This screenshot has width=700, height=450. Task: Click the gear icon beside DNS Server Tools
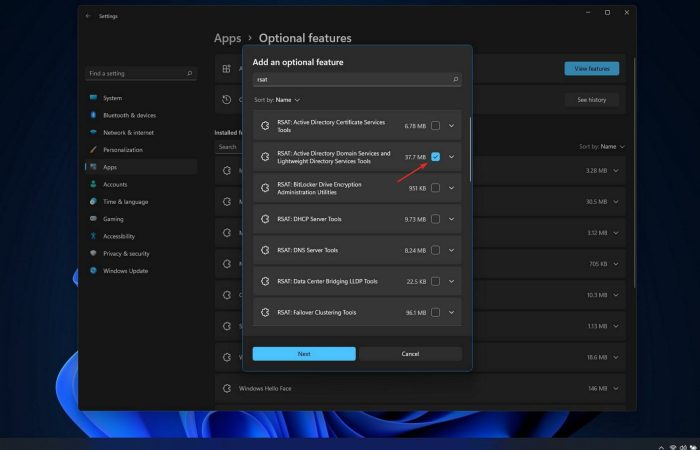(x=265, y=250)
